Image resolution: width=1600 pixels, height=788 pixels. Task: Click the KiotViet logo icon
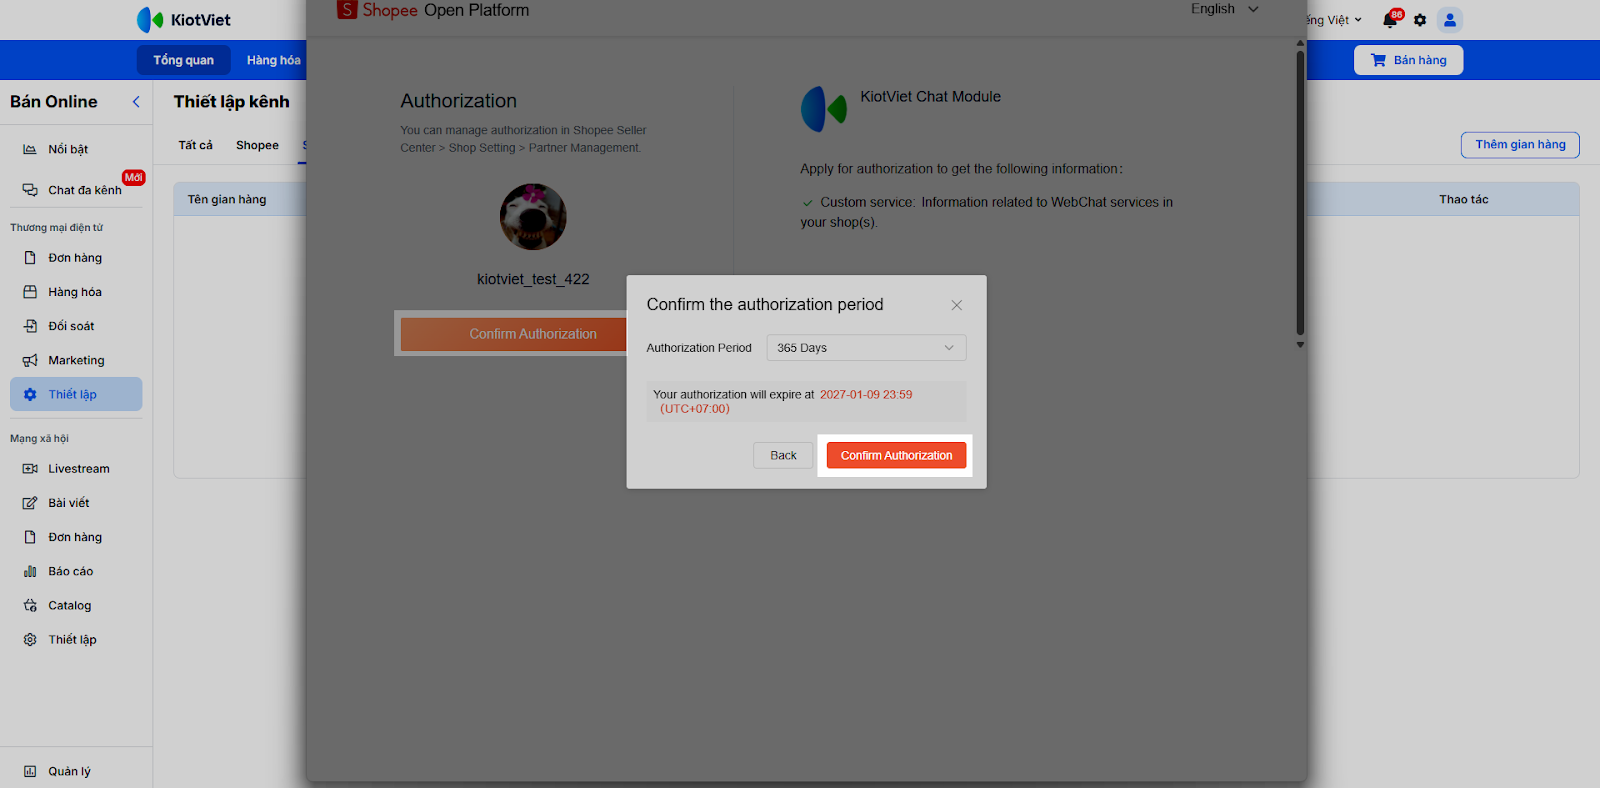(150, 20)
